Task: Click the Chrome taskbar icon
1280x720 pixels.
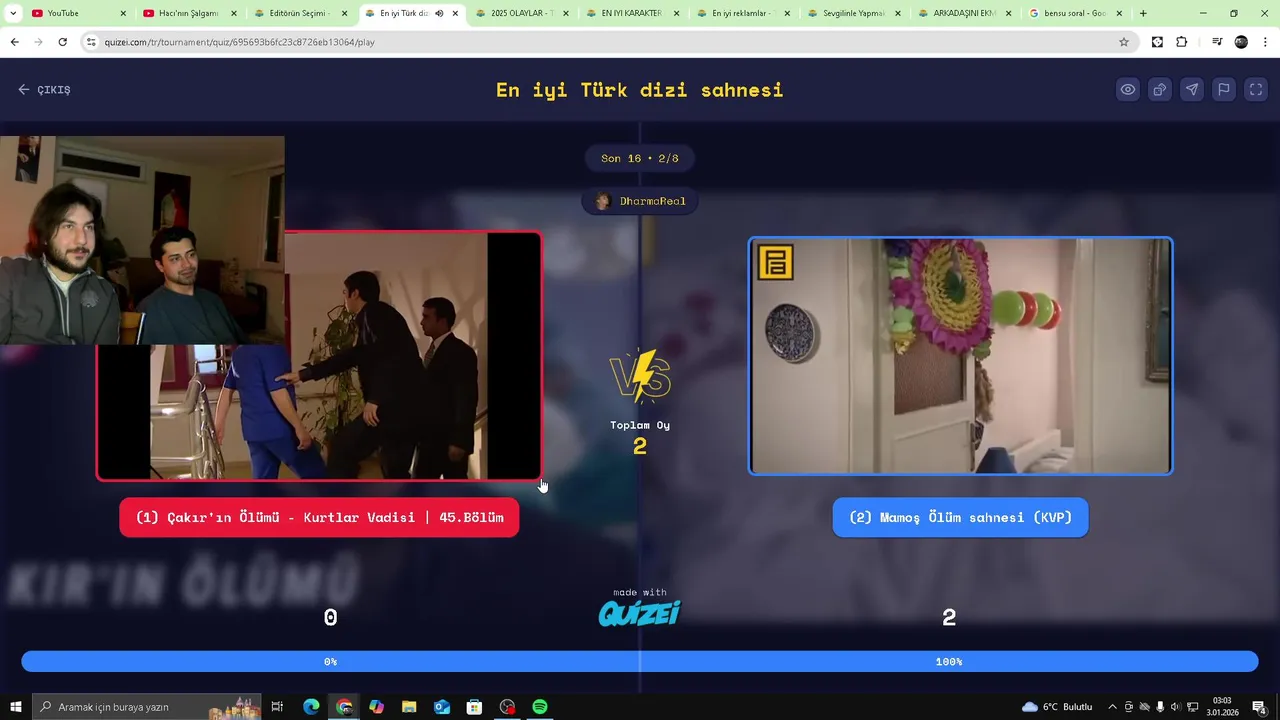Action: [x=344, y=707]
